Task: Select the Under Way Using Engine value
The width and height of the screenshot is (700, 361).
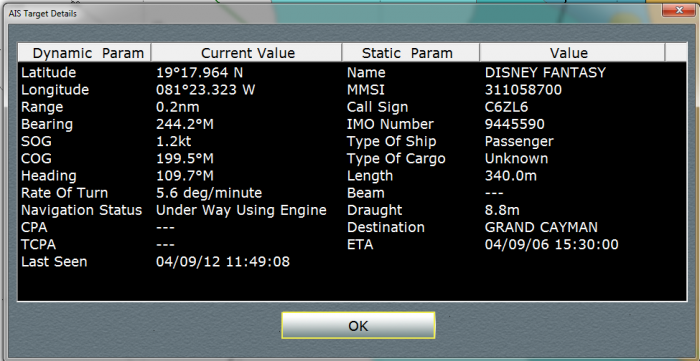Action: pos(241,210)
